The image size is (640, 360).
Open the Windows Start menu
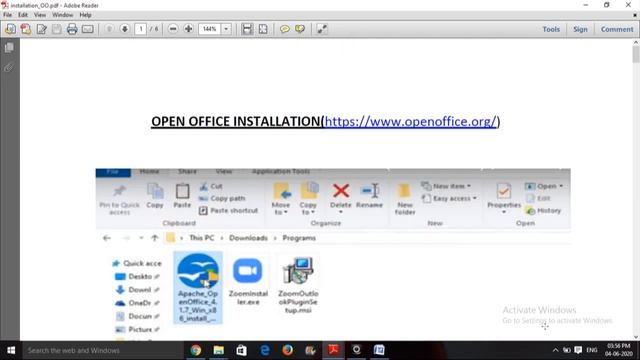pos(11,350)
